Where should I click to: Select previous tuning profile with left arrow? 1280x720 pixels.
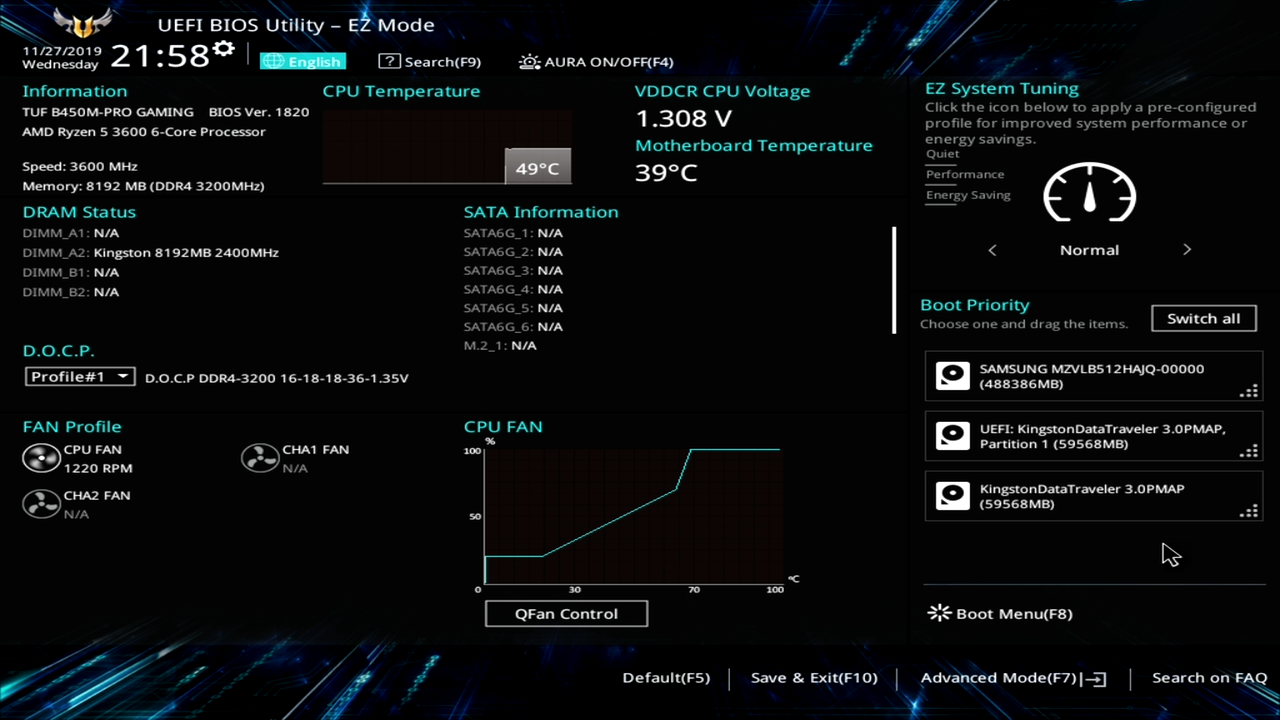click(992, 250)
